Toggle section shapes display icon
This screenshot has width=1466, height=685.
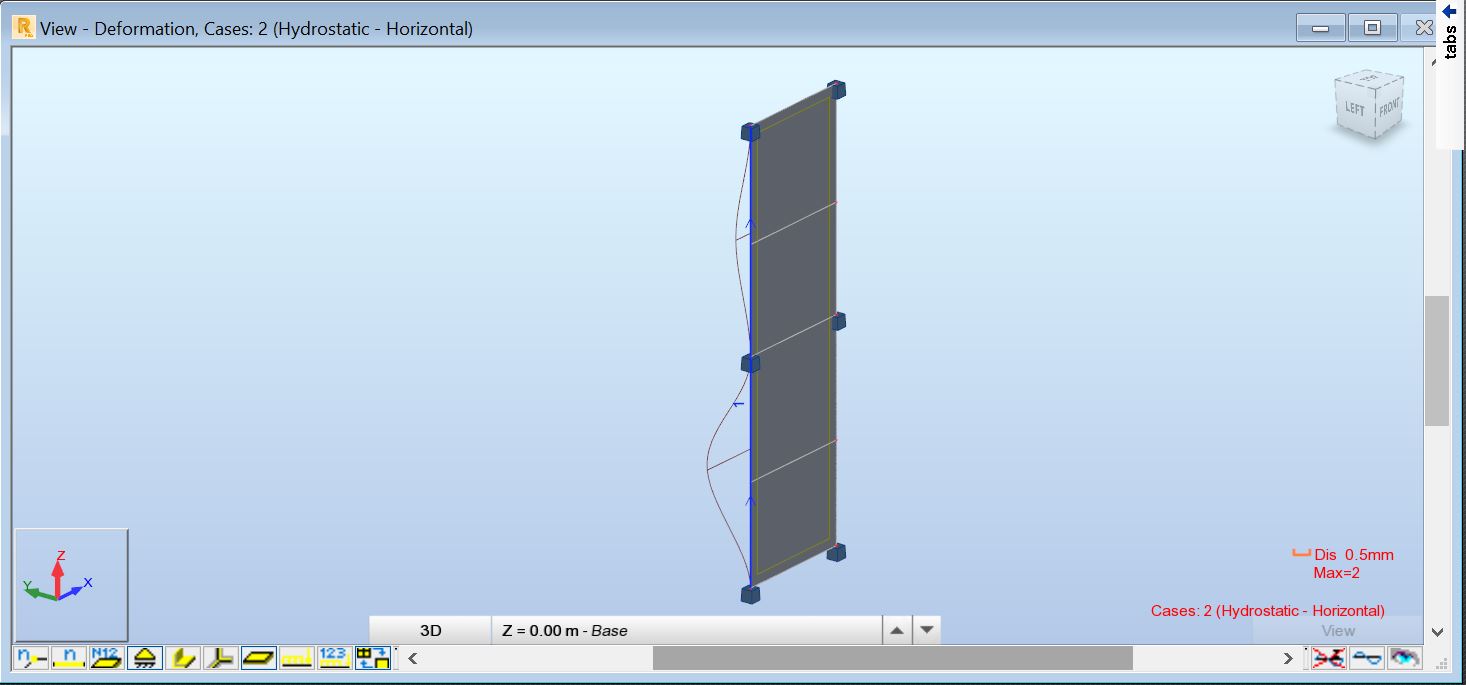[x=183, y=658]
